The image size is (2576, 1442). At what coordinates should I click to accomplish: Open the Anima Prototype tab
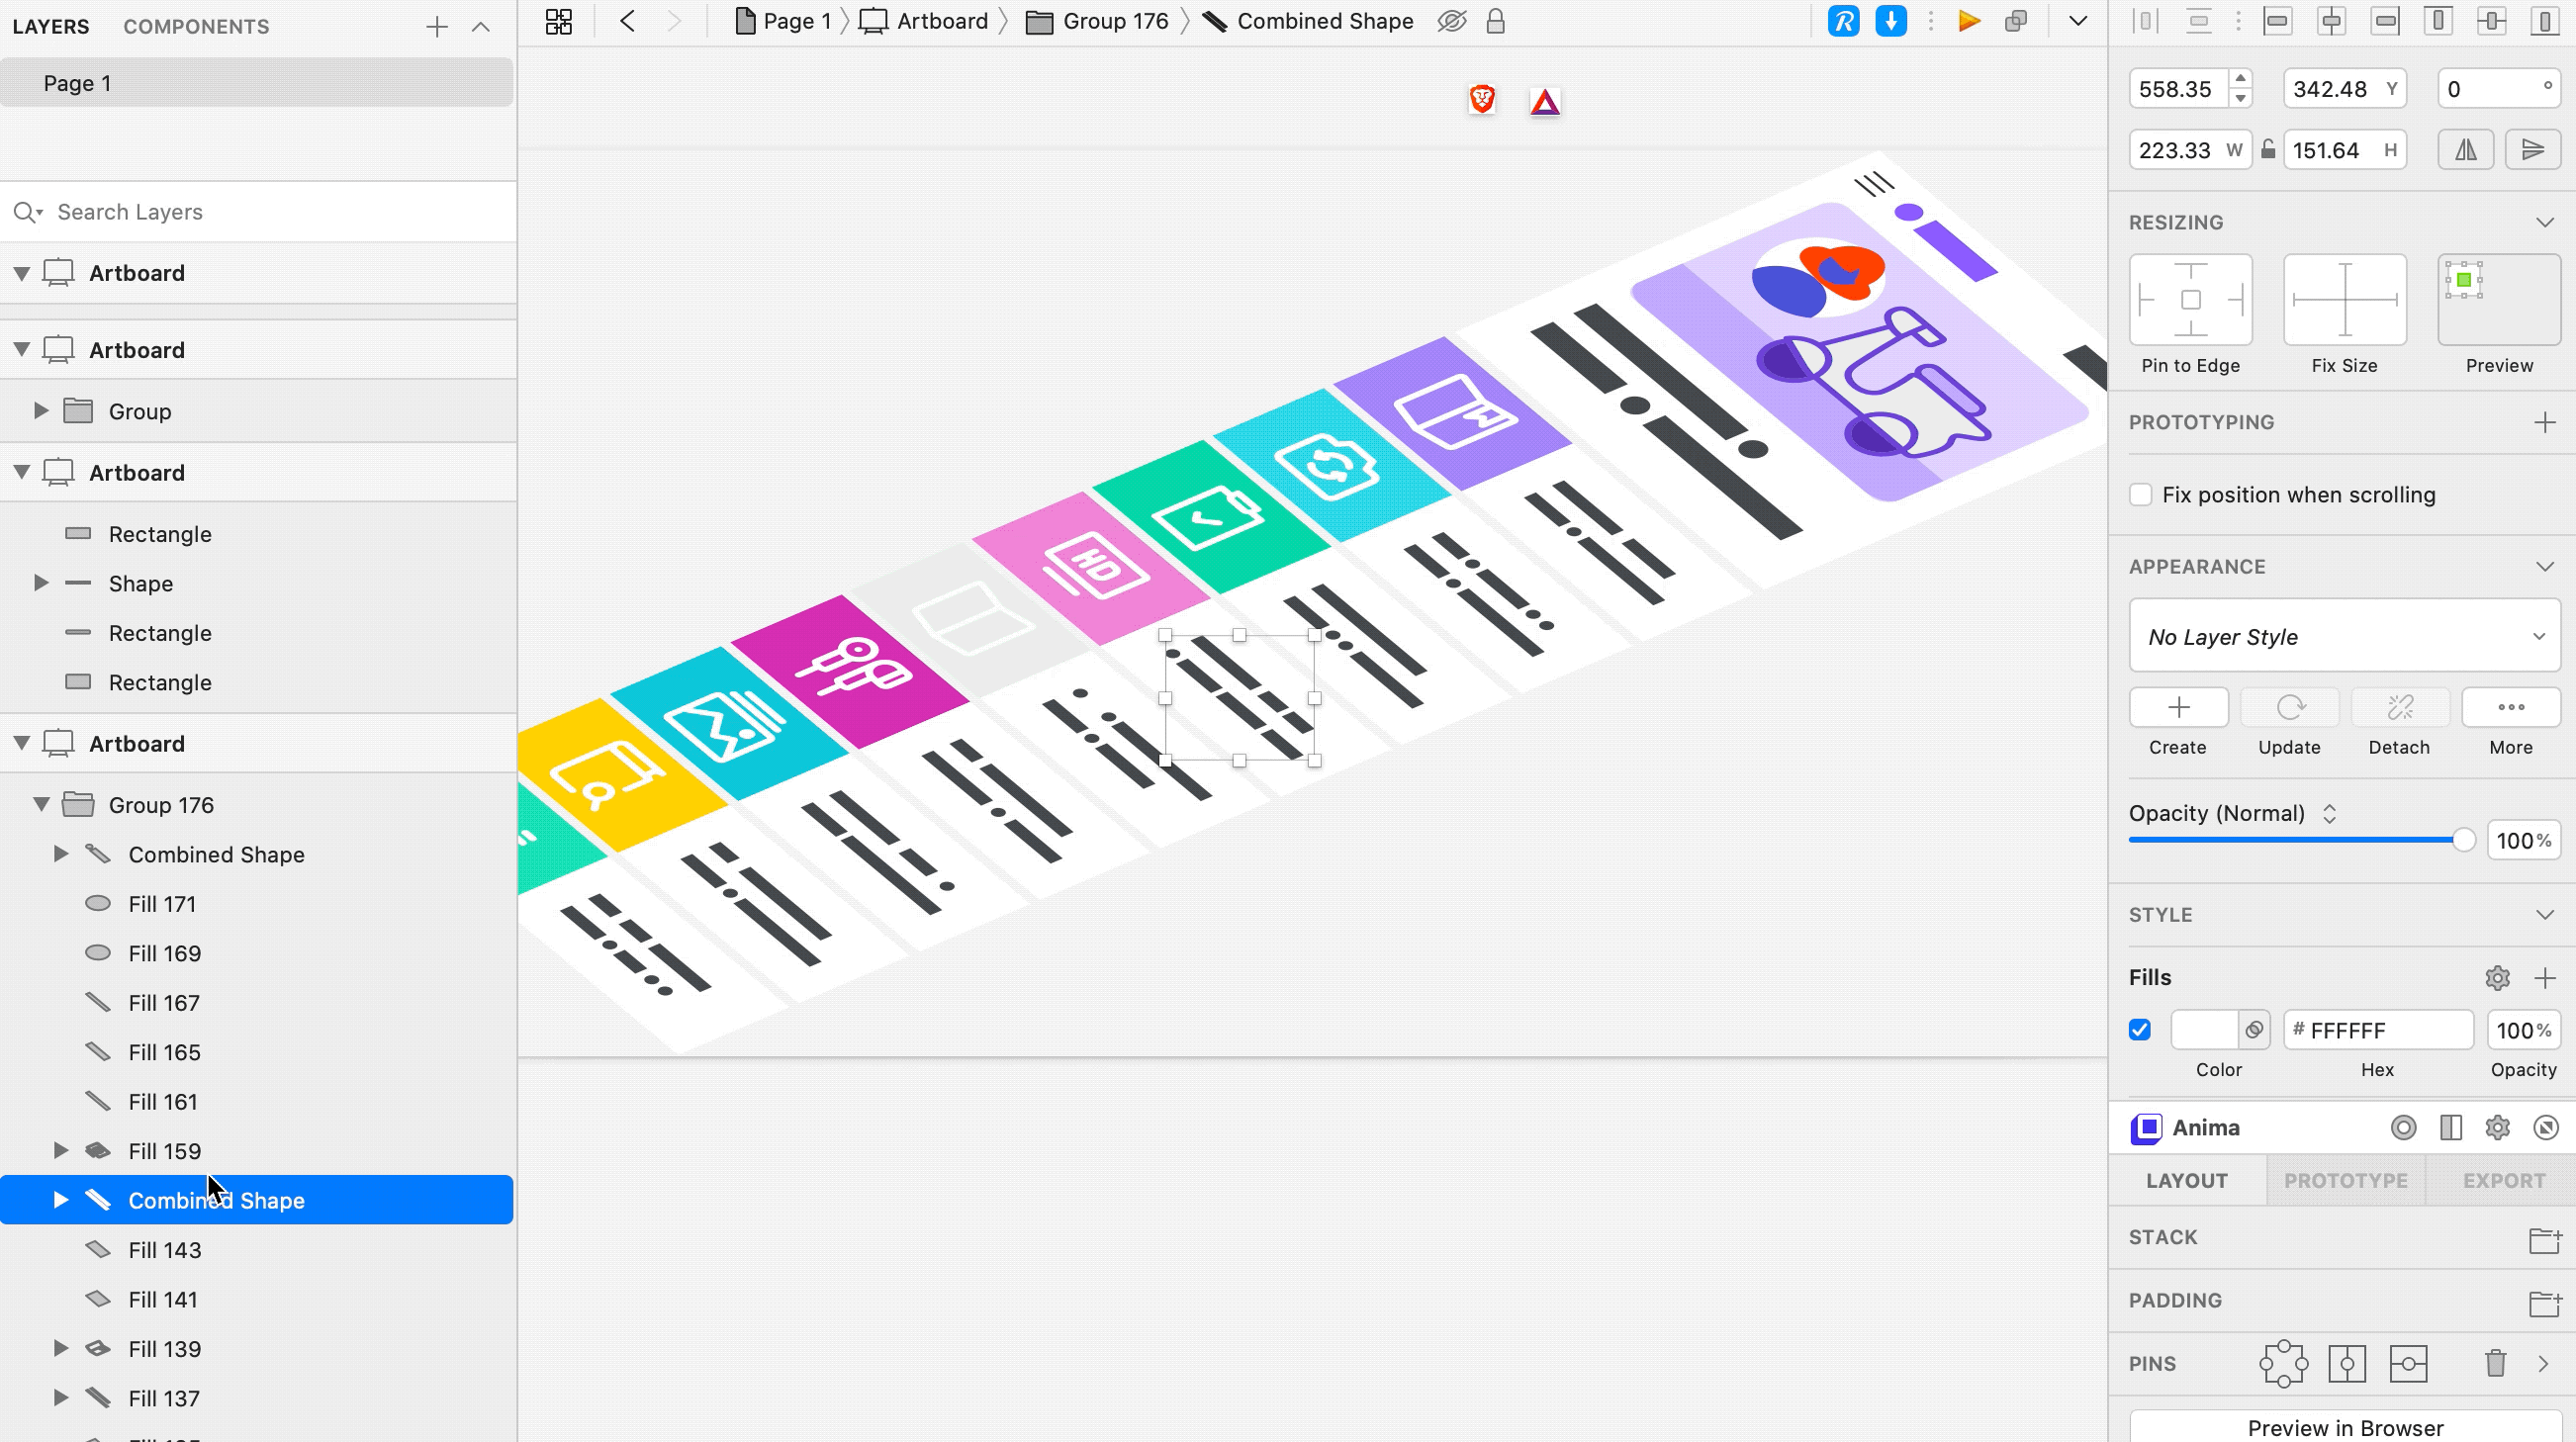pos(2345,1181)
